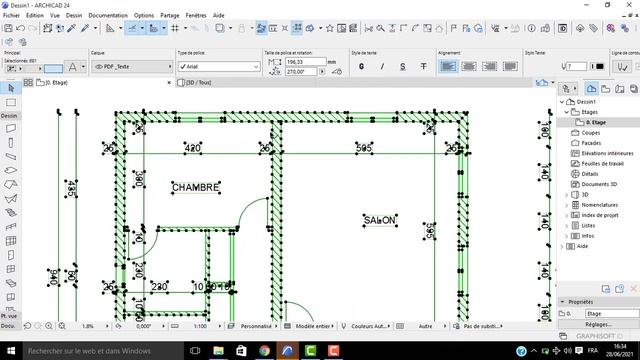The width and height of the screenshot is (640, 360).
Task: Click the black text pen color swatch
Action: pyautogui.click(x=600, y=66)
